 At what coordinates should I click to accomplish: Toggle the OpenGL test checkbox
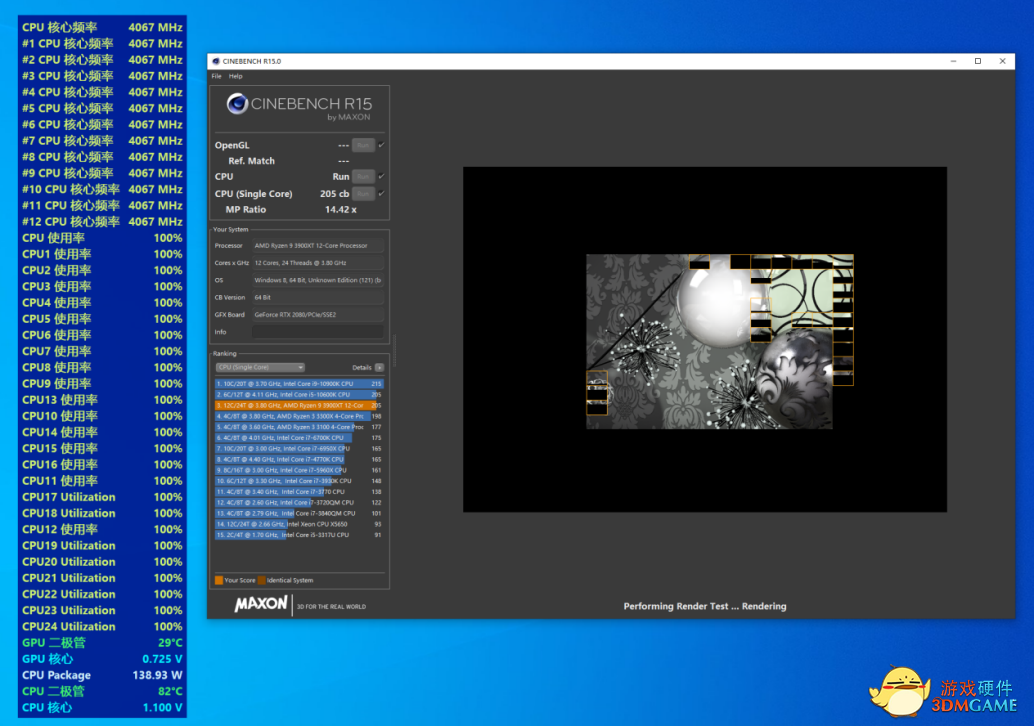381,145
